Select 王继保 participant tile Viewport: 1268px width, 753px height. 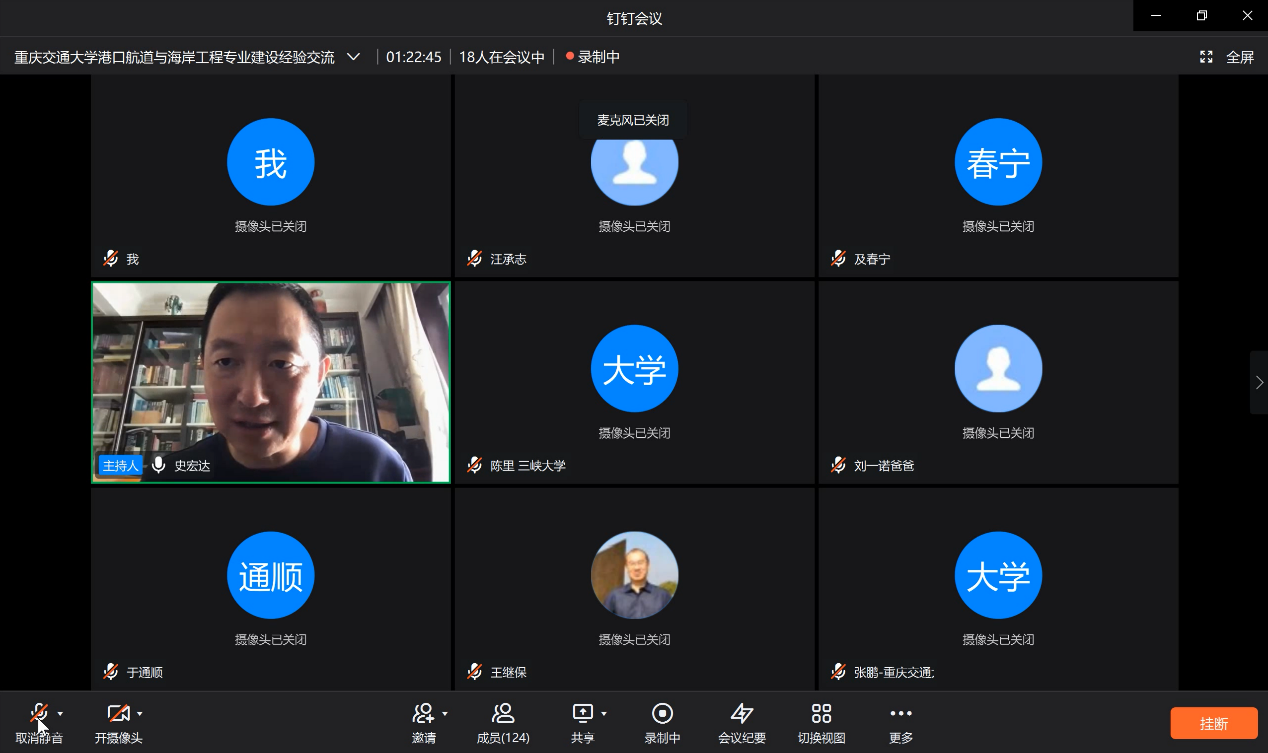pos(634,588)
